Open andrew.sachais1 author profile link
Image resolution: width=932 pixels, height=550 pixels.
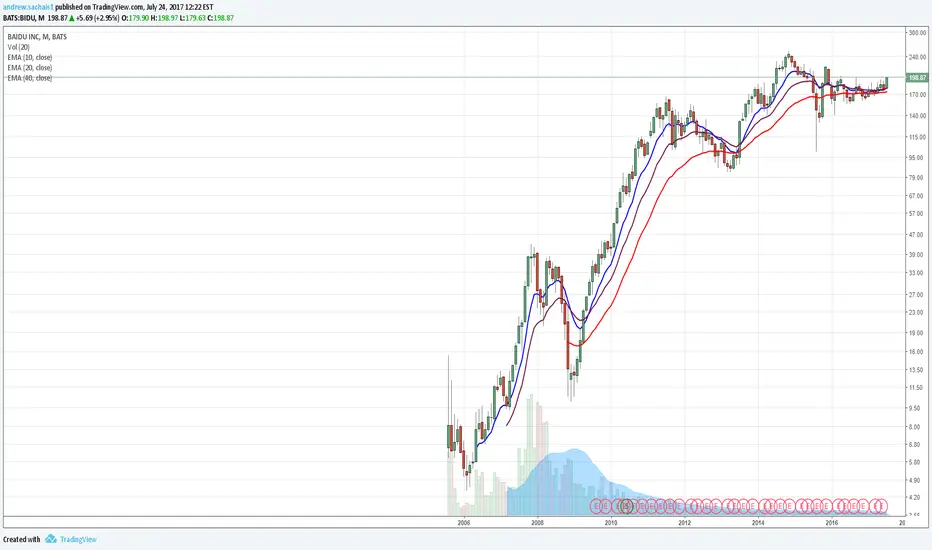[28, 7]
